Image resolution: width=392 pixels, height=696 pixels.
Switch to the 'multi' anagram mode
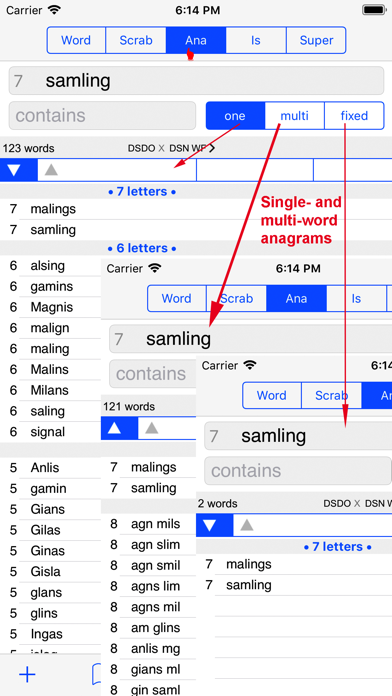[x=295, y=116]
